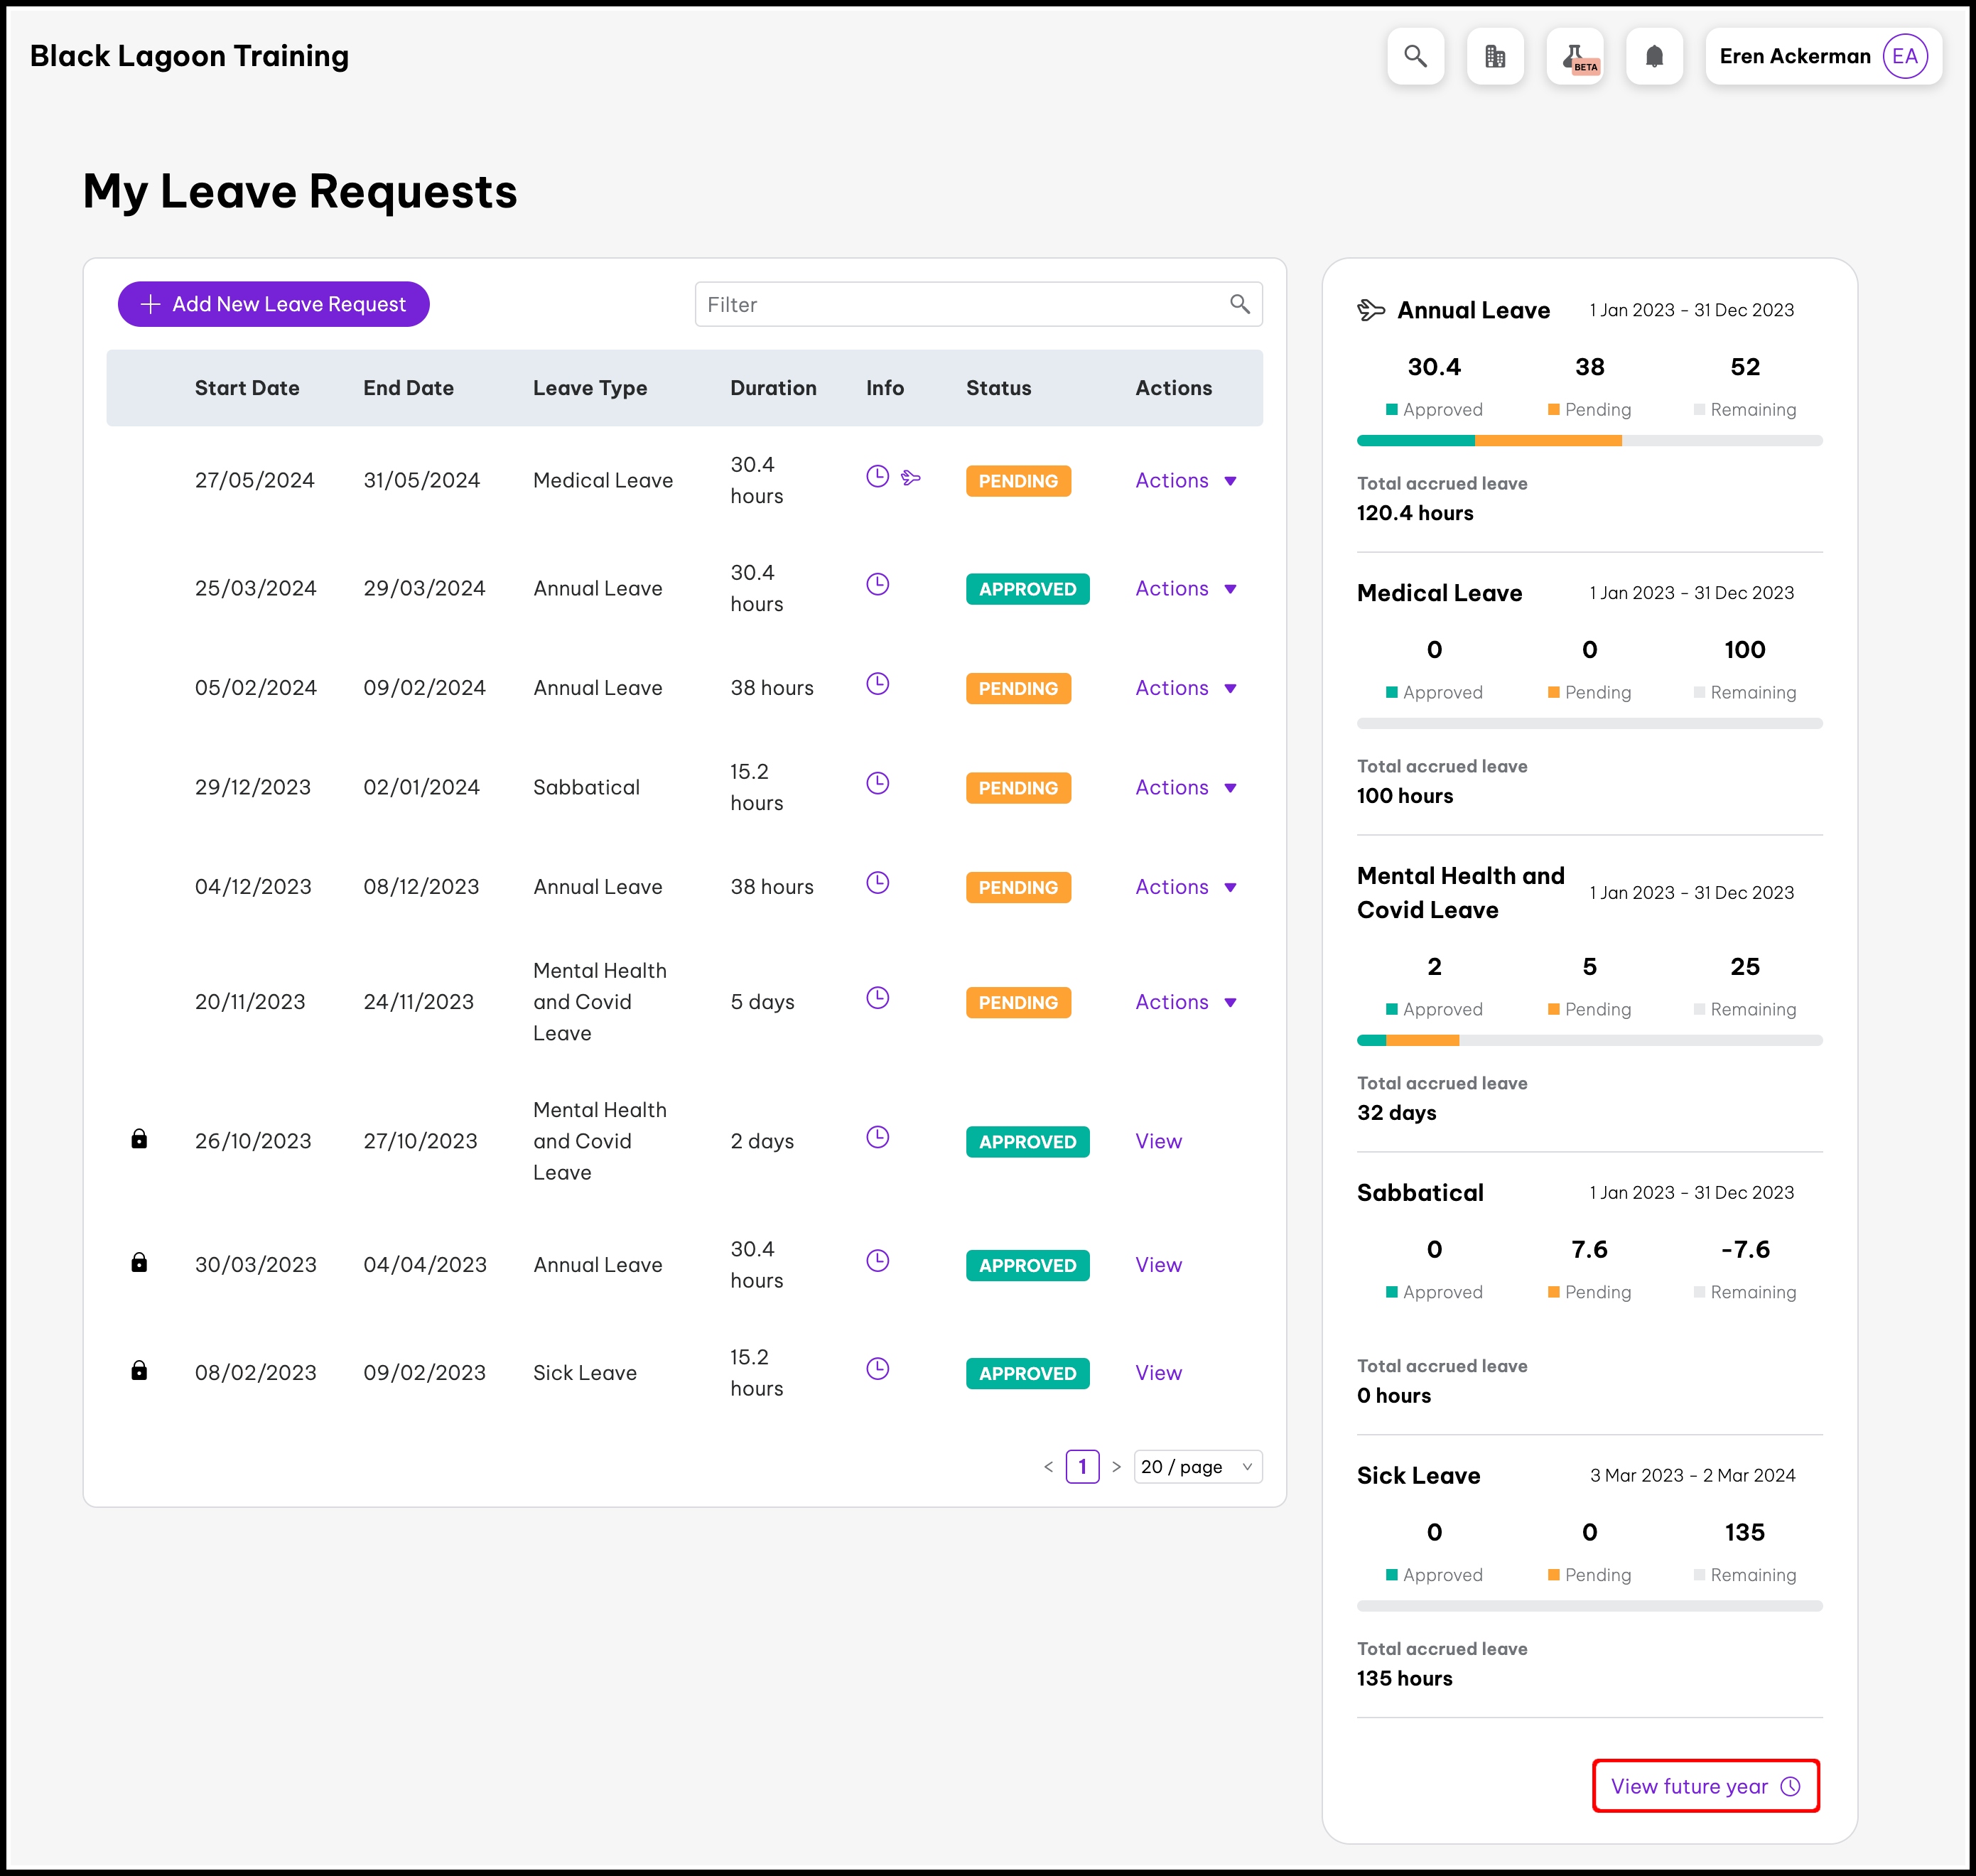Open the notifications bell icon
1976x1876 pixels.
coord(1654,56)
